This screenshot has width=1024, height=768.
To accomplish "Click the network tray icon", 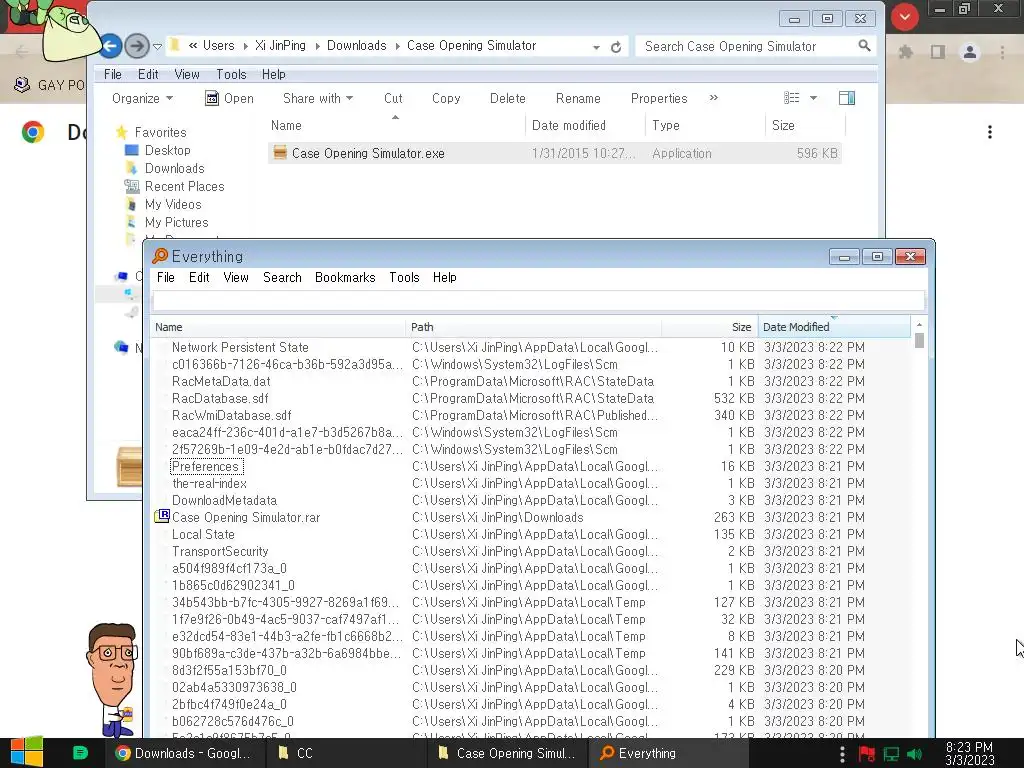I will (x=891, y=754).
